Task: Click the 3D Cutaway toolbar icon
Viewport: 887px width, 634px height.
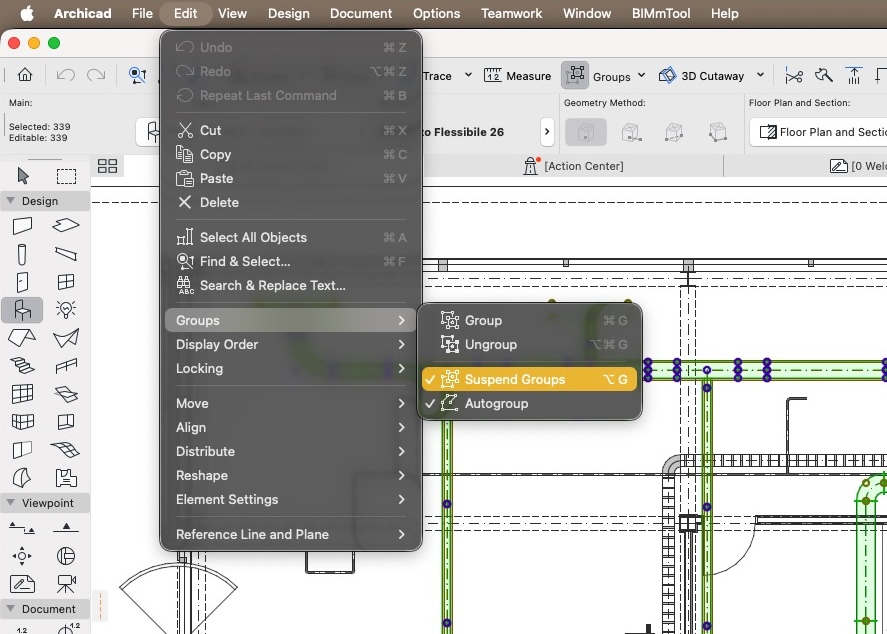Action: coord(668,75)
